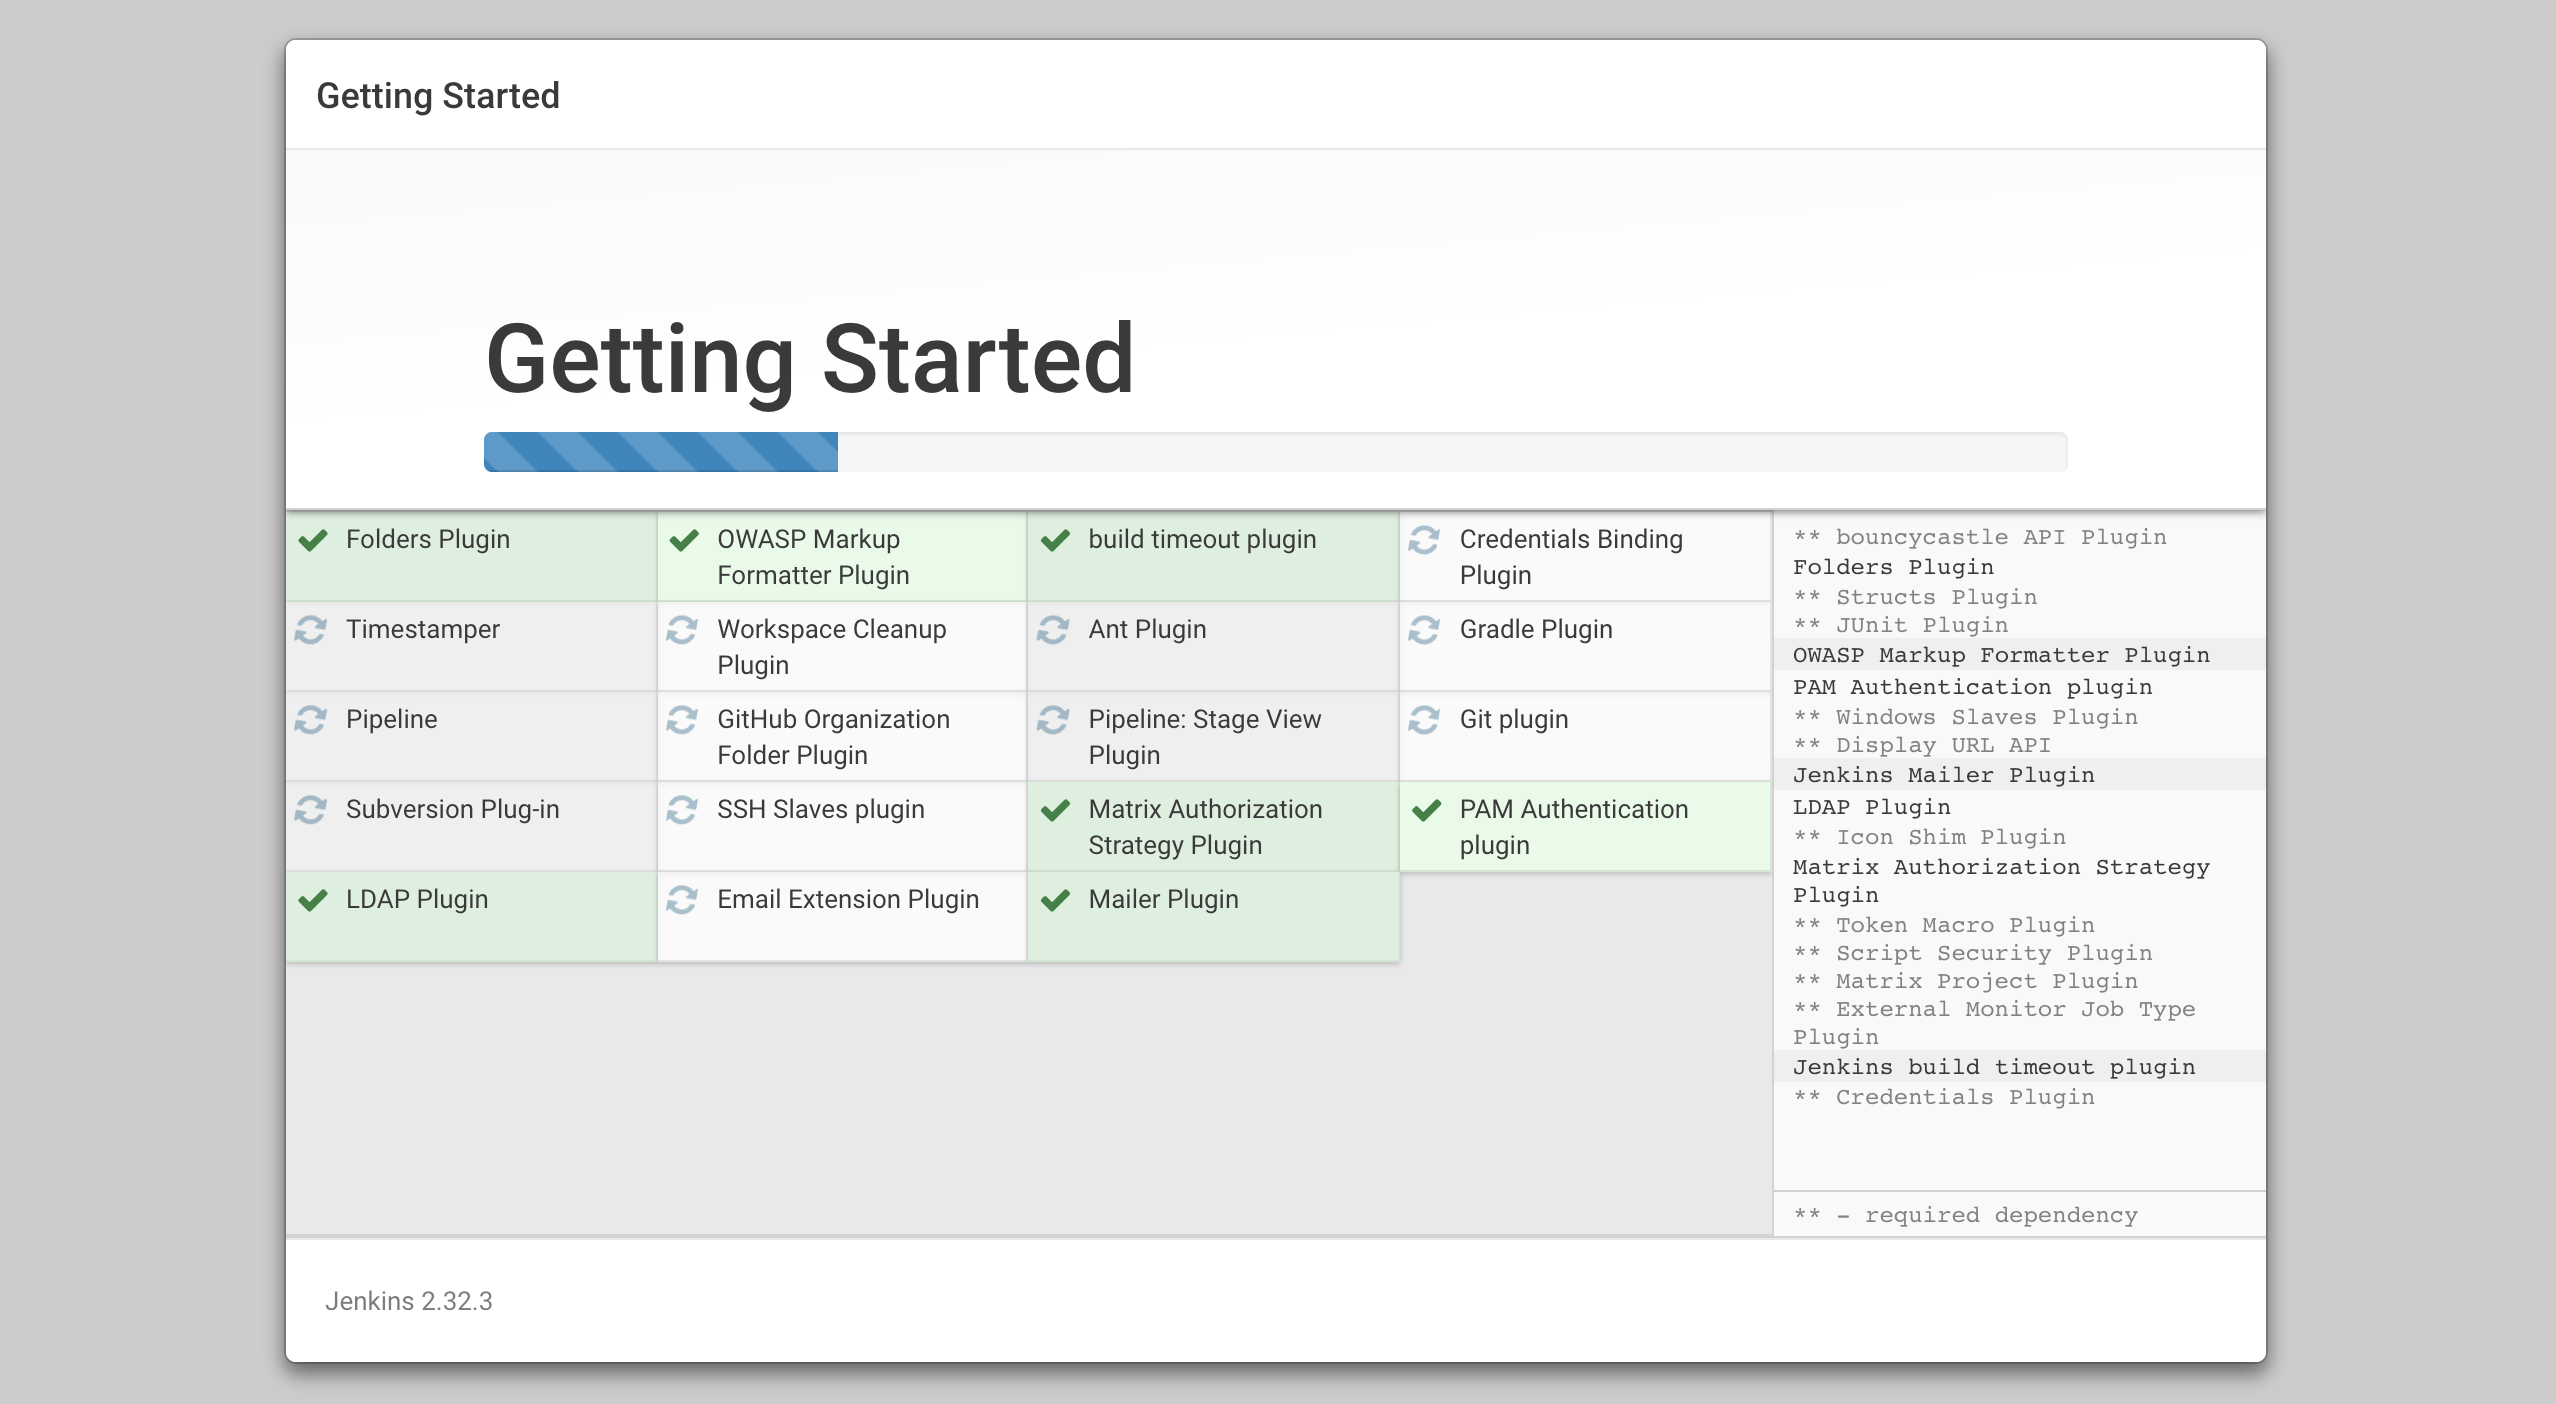Select the Folders Plugin grid cell label
Screen dimensions: 2556x1404
click(x=428, y=540)
